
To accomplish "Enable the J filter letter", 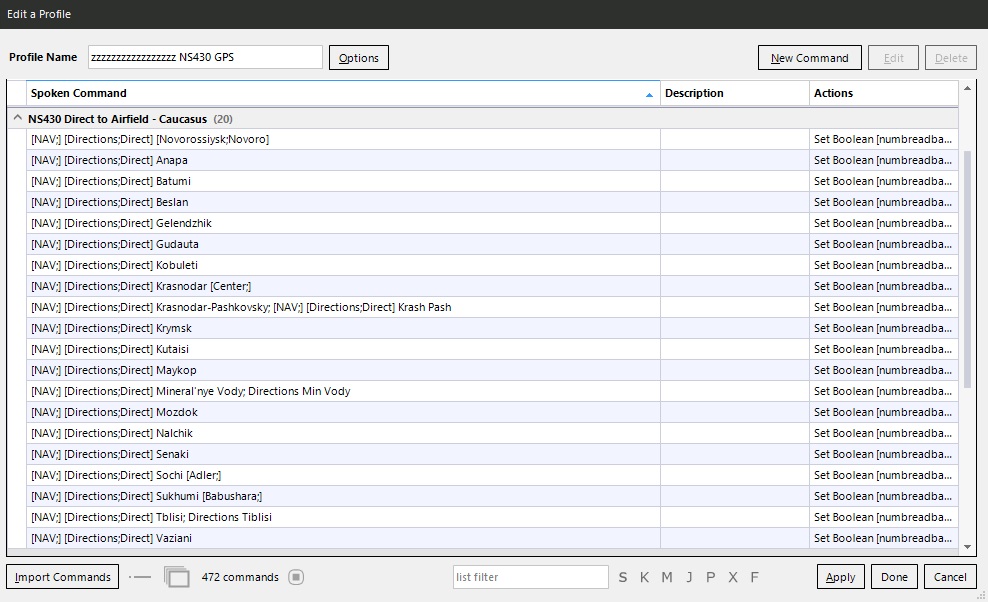I will pyautogui.click(x=689, y=577).
